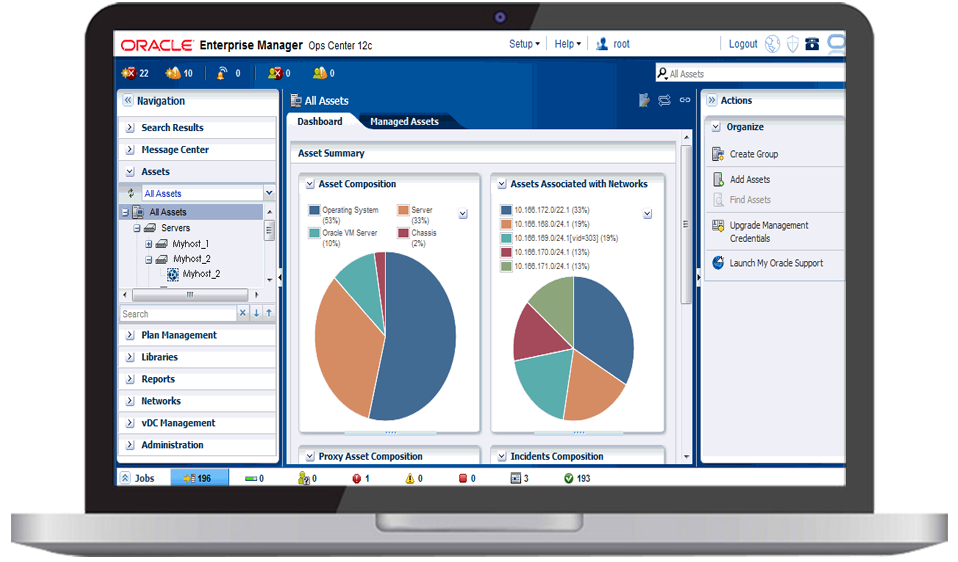Screen dimensions: 958x562
Task: Open the All Assets dropdown in Navigation
Action: coord(269,193)
